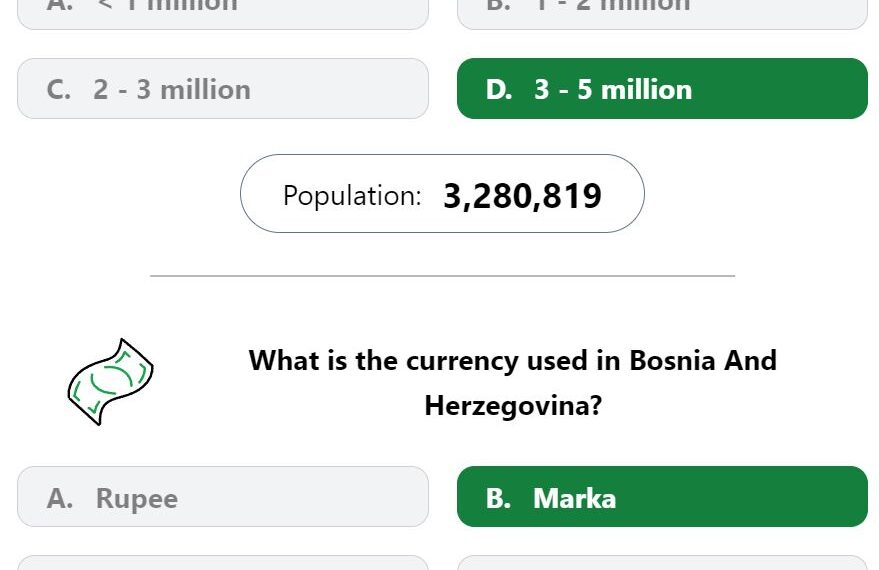Pick the cut-off '1 - 2 million' option at top

point(663,12)
